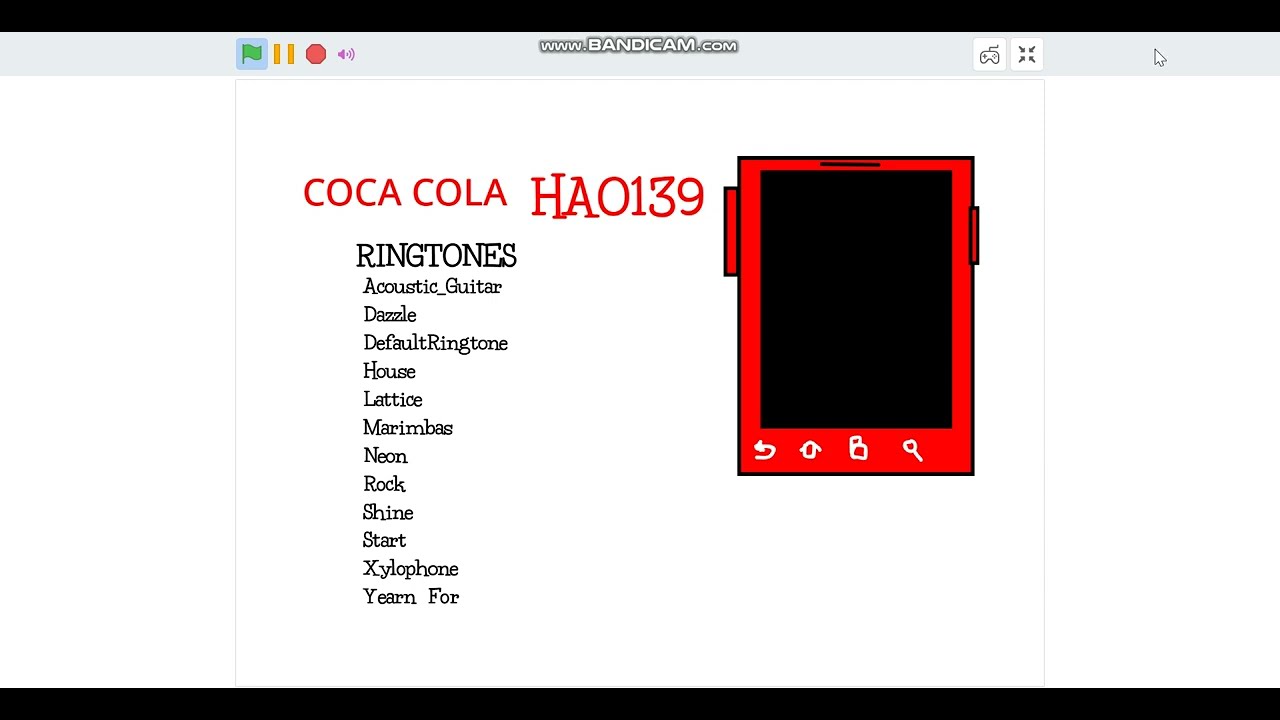1280x720 pixels.
Task: Click the HAO139 model name
Action: coord(617,197)
